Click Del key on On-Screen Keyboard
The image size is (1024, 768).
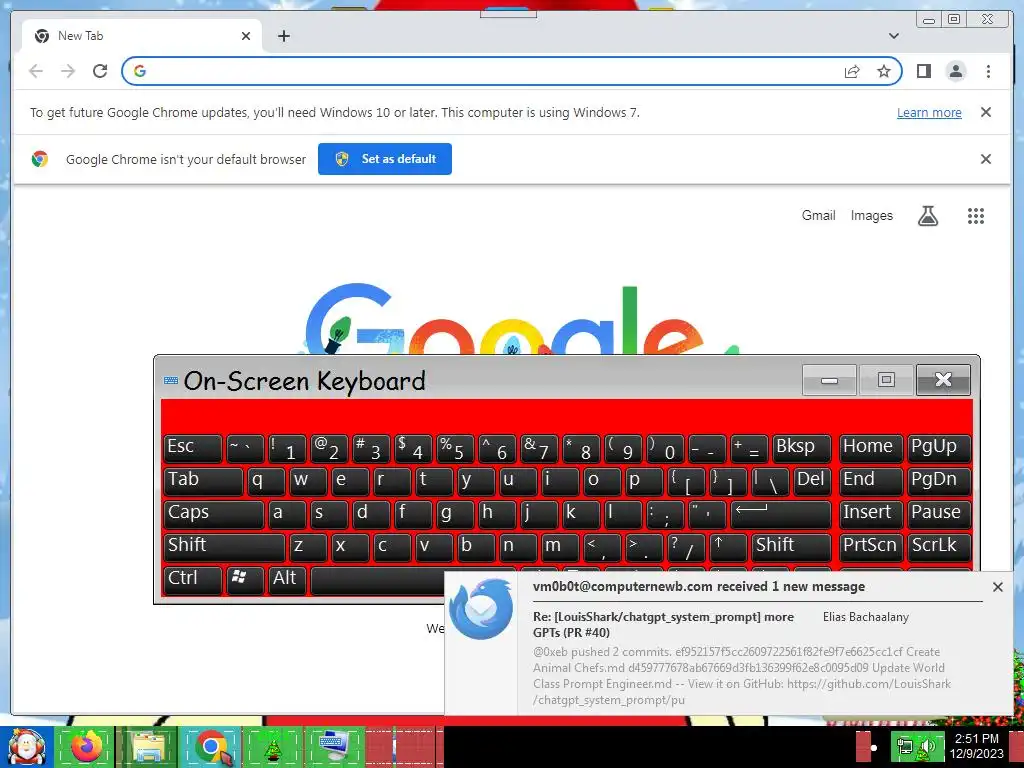point(812,481)
